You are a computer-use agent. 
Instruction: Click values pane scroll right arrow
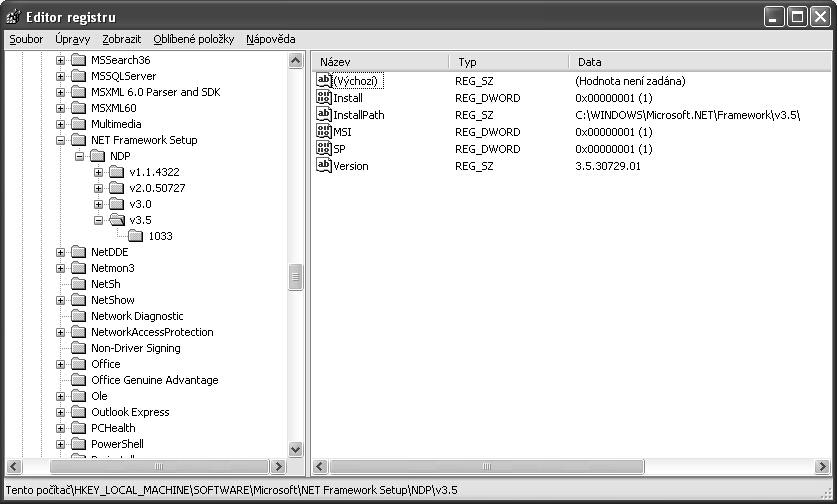click(823, 467)
